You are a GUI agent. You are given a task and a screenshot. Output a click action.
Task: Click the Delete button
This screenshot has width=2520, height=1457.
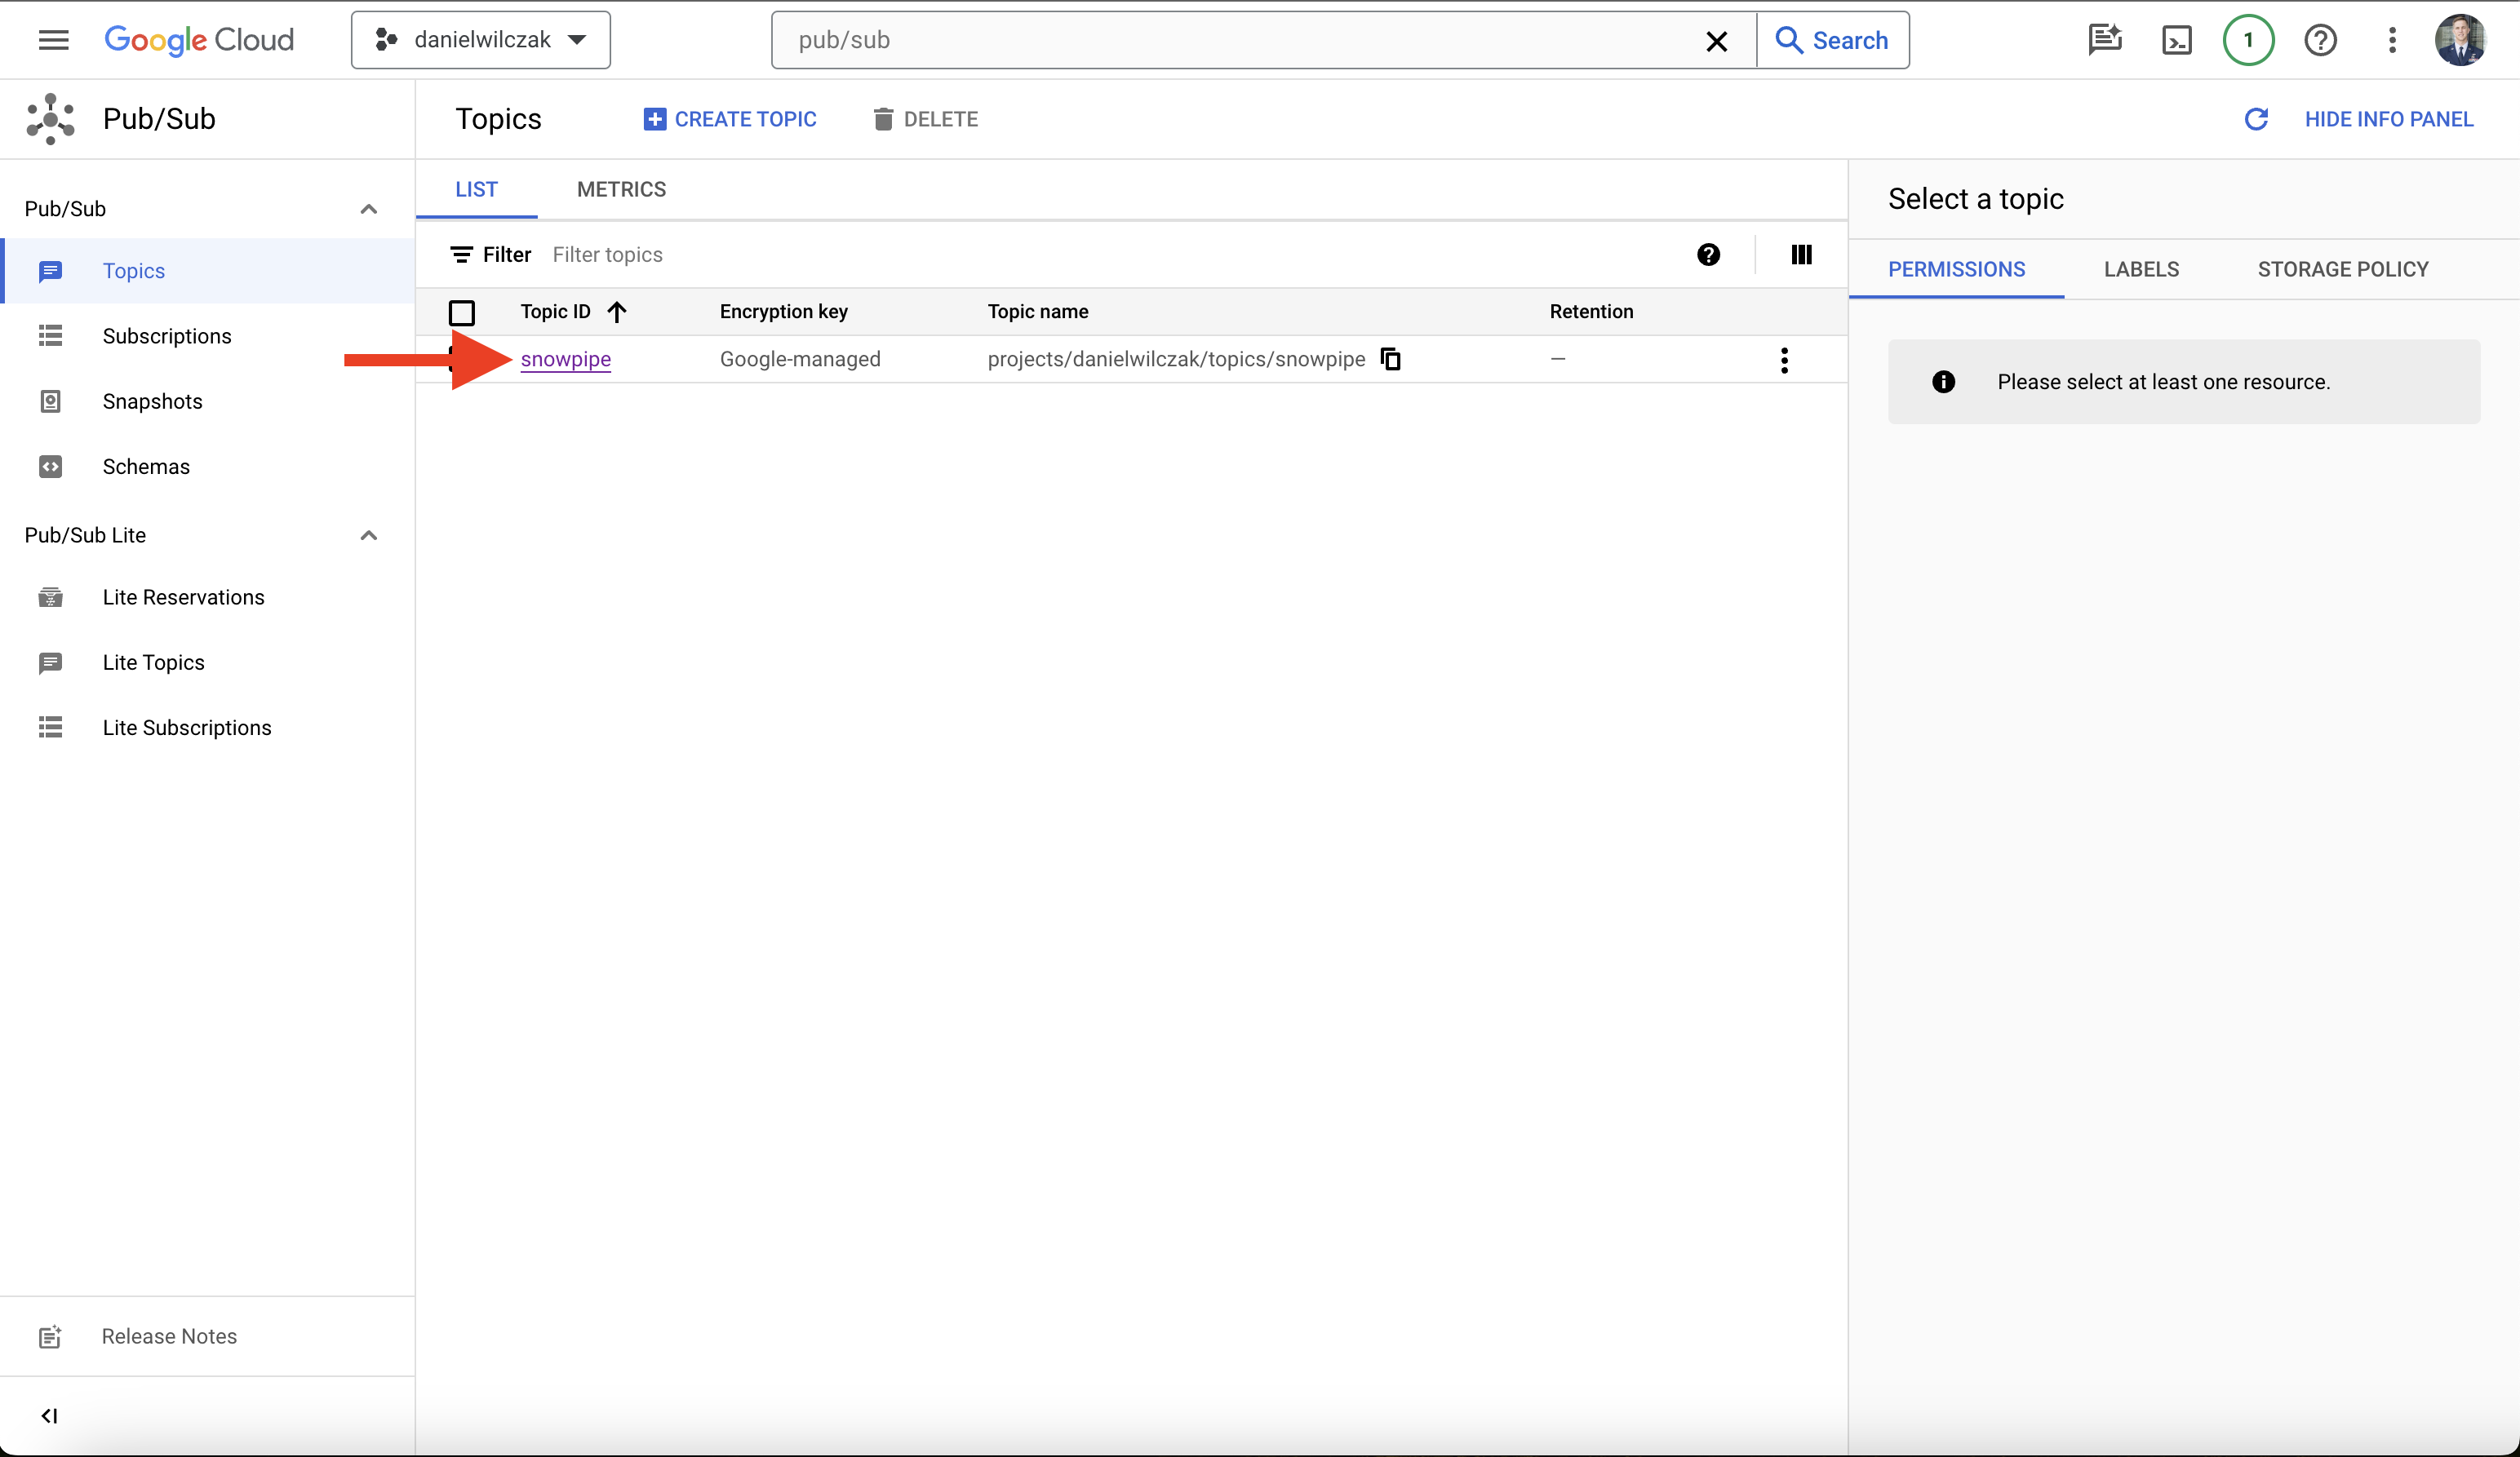click(x=925, y=119)
